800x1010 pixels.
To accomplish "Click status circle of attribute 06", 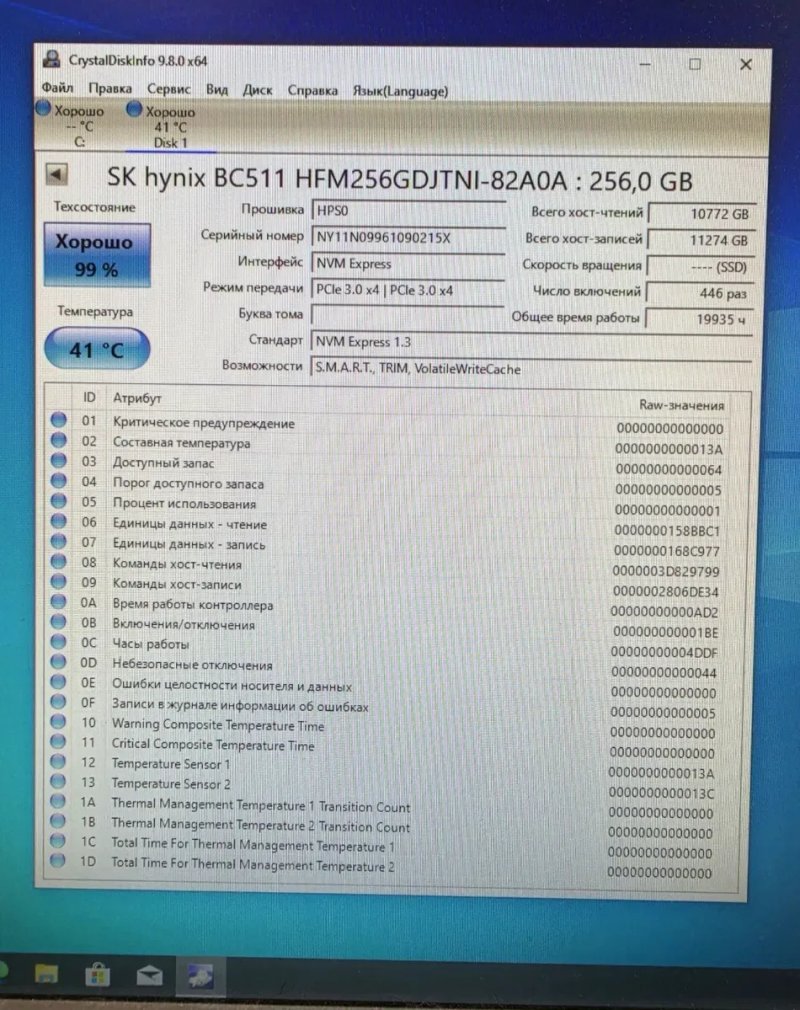I will pyautogui.click(x=59, y=520).
